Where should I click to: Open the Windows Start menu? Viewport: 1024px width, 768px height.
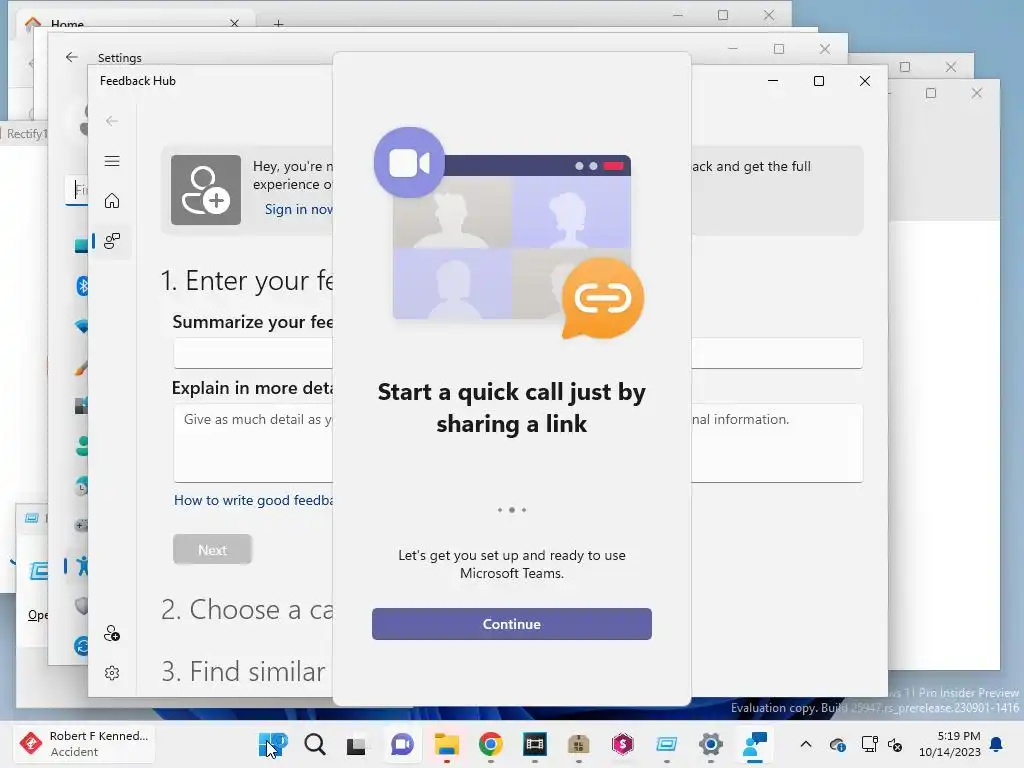pos(272,744)
